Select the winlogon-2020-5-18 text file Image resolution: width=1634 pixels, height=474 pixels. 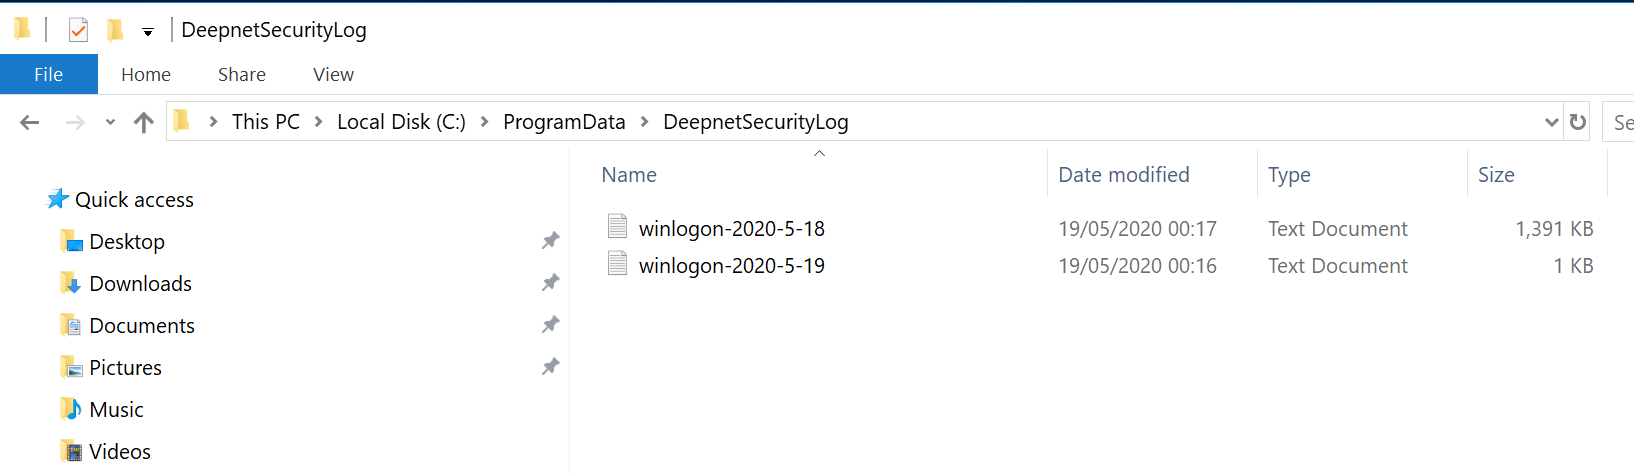731,229
